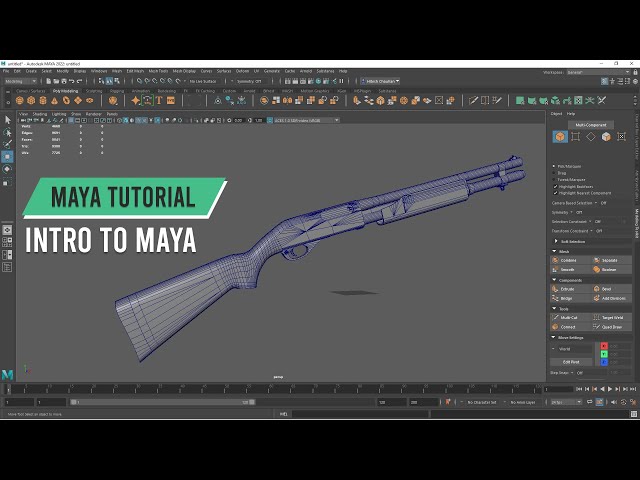Screen dimensions: 640x480
Task: Select the Paint Selection tool in toolbox
Action: coord(7,144)
